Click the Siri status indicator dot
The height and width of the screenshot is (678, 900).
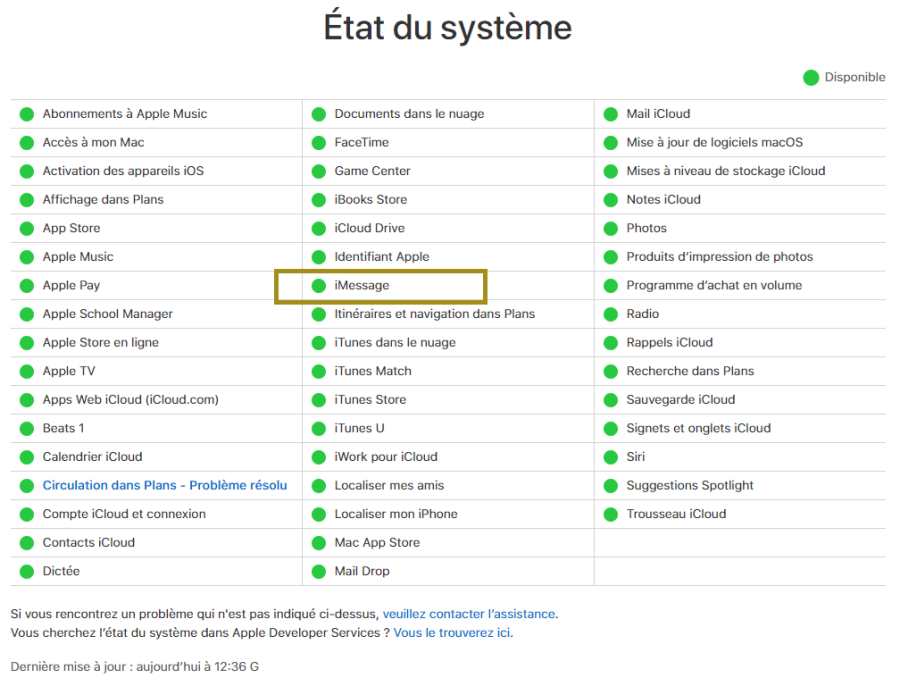[x=611, y=458]
